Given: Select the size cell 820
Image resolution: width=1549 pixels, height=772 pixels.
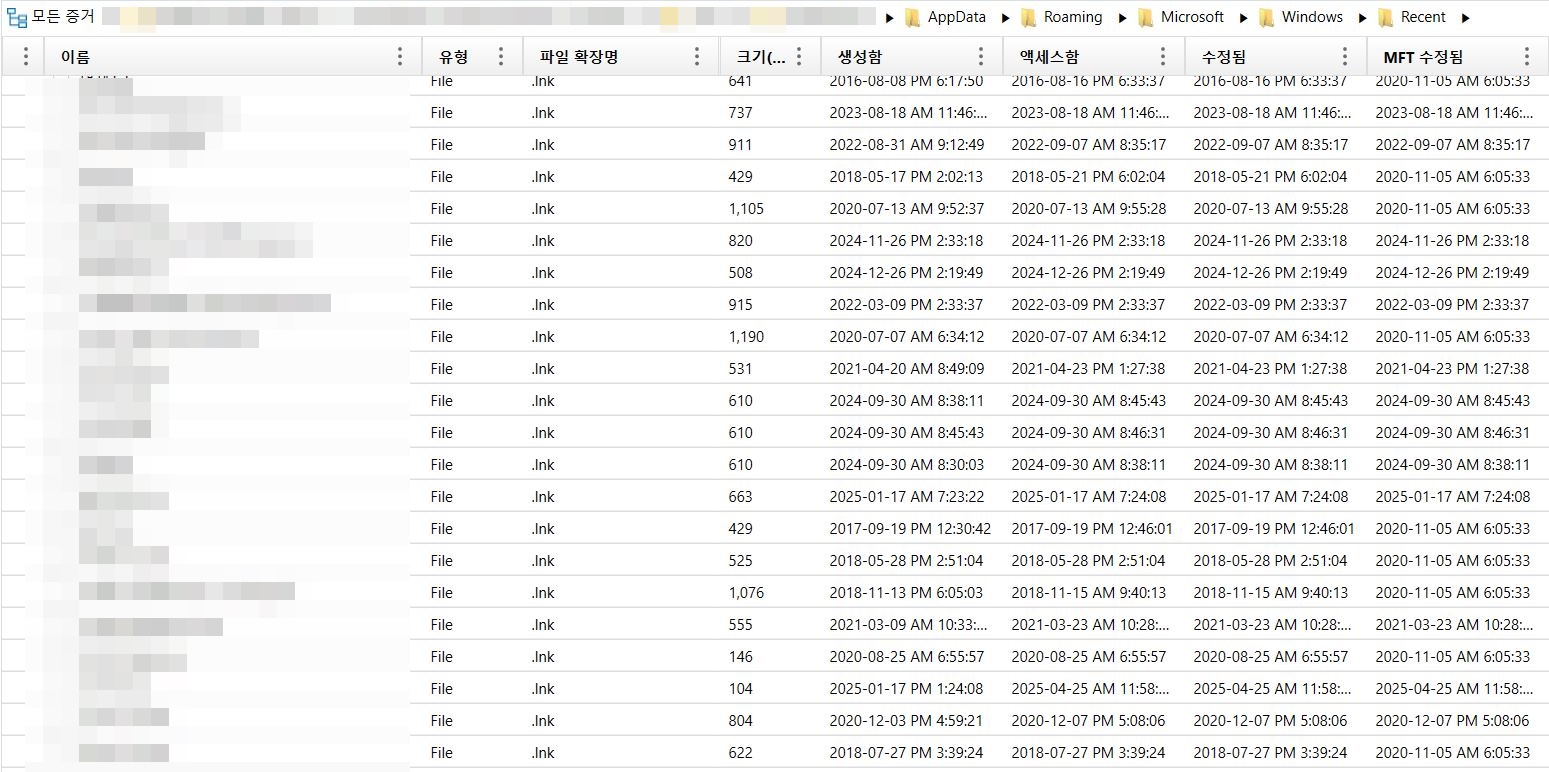Looking at the screenshot, I should click(741, 241).
